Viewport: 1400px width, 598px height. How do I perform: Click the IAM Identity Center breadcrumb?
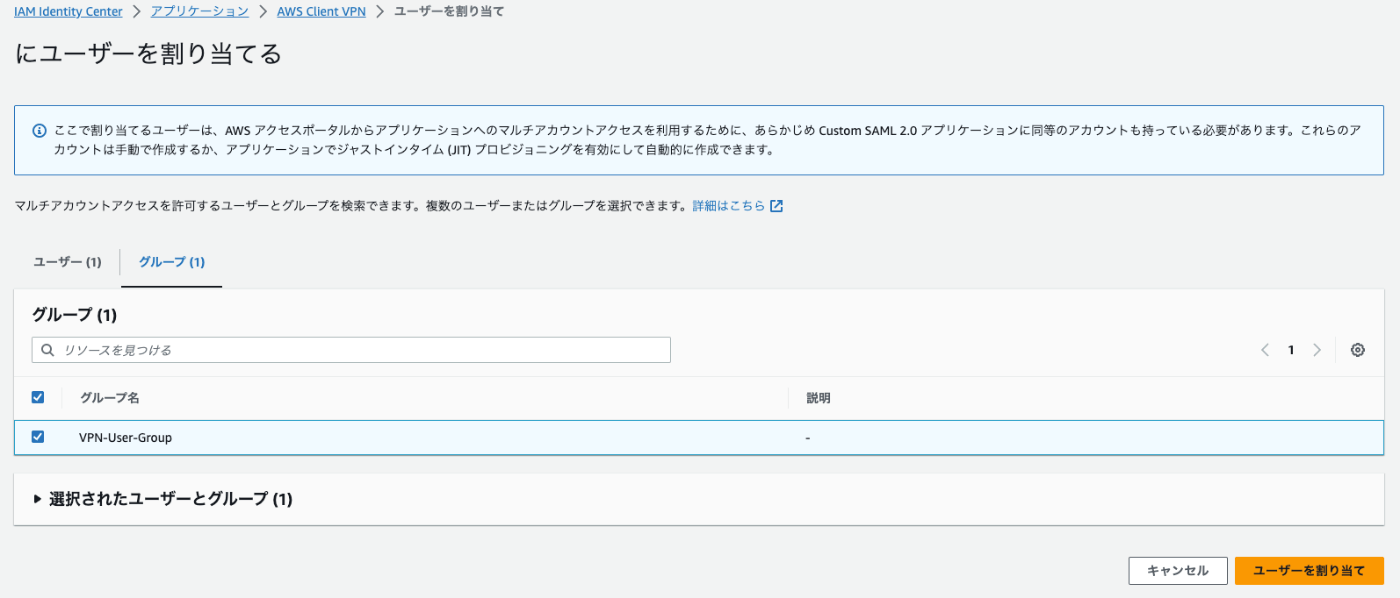(69, 12)
